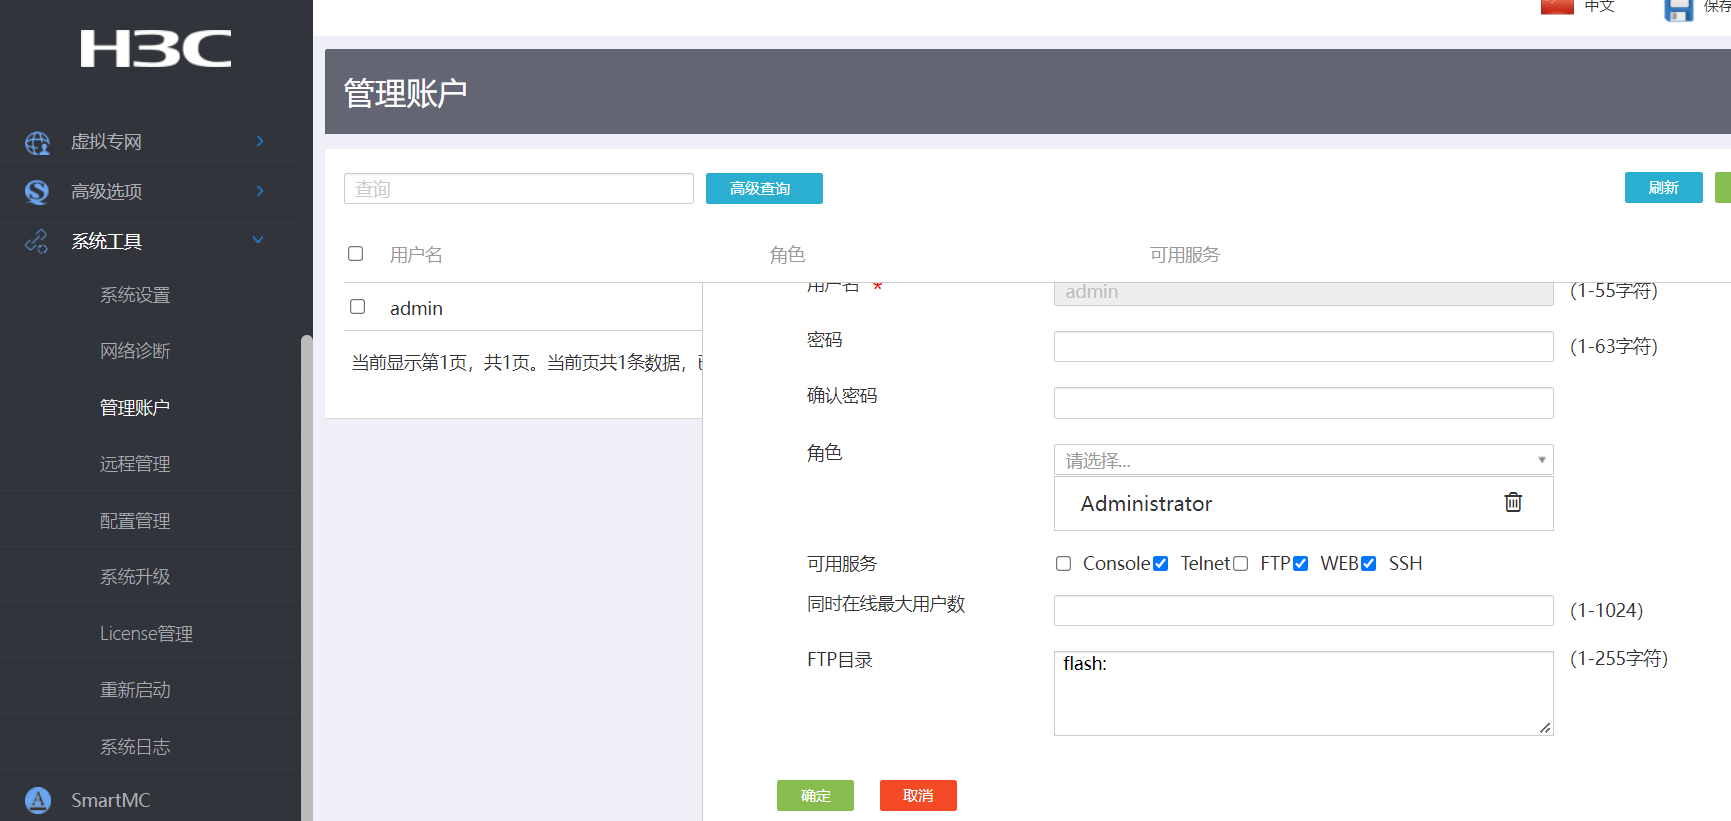Click the globe icon beside 虚拟专网
The image size is (1731, 821).
[x=37, y=143]
